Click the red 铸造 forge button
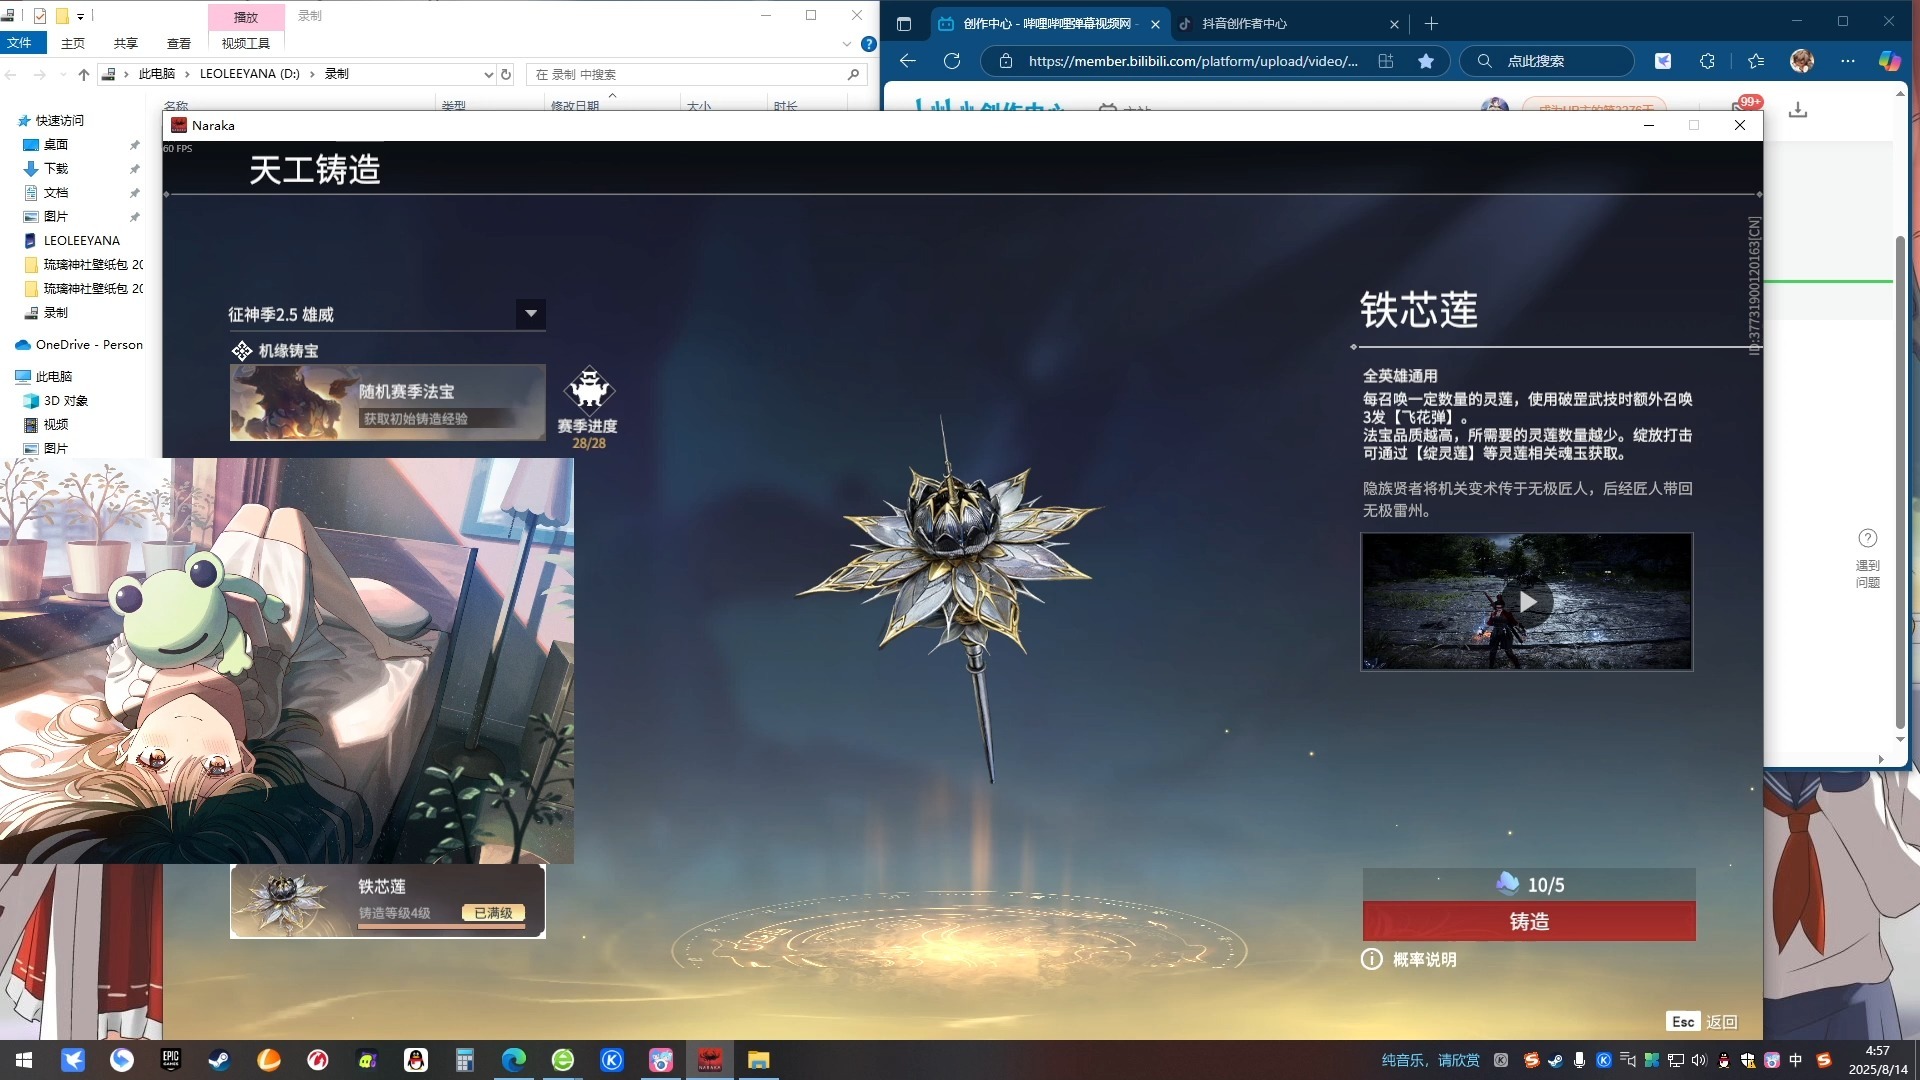This screenshot has height=1080, width=1920. [1529, 921]
